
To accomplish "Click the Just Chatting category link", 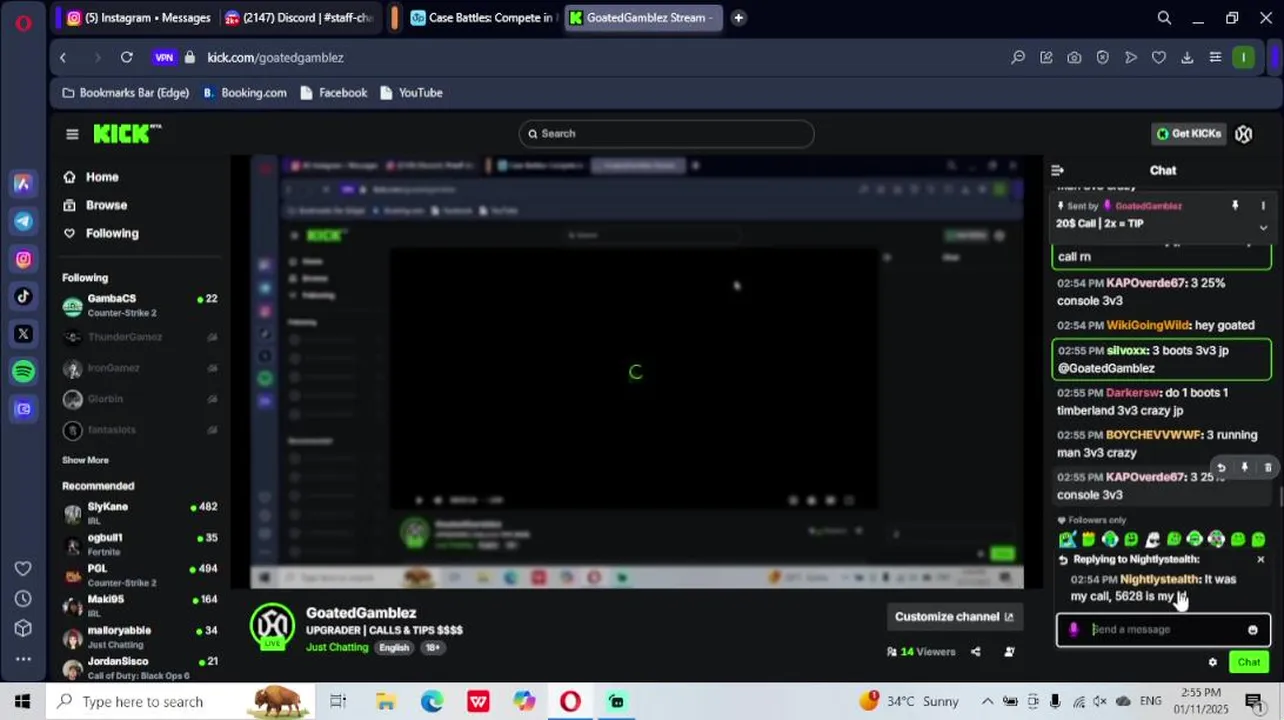I will pos(337,647).
